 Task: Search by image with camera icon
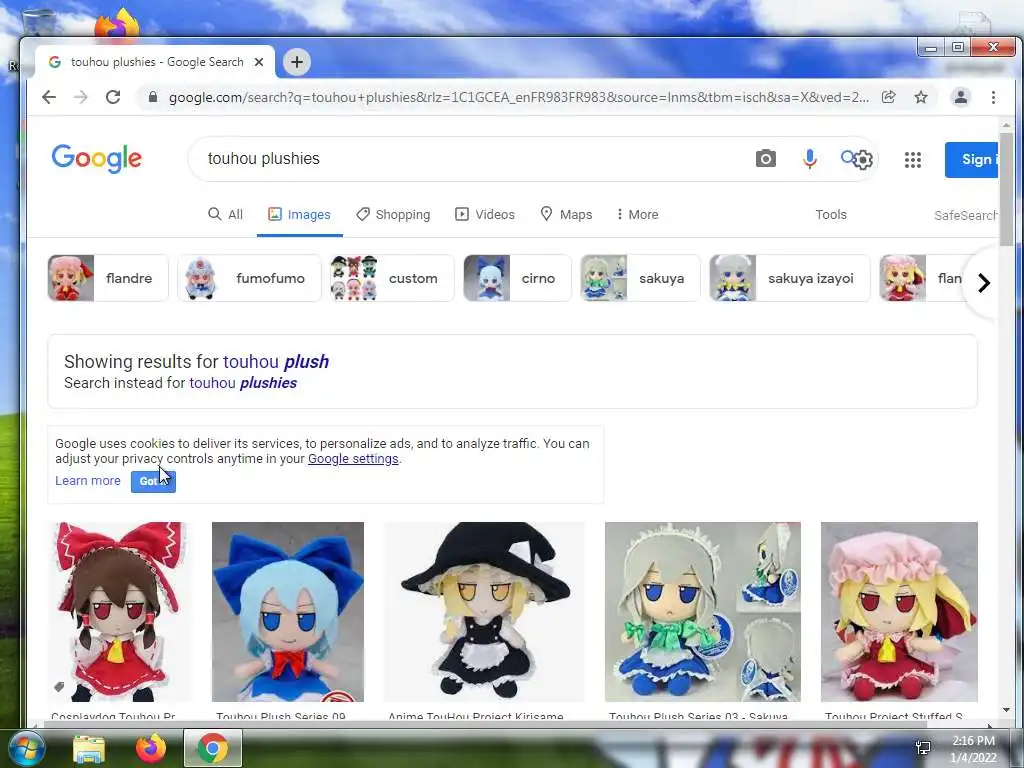tap(765, 159)
